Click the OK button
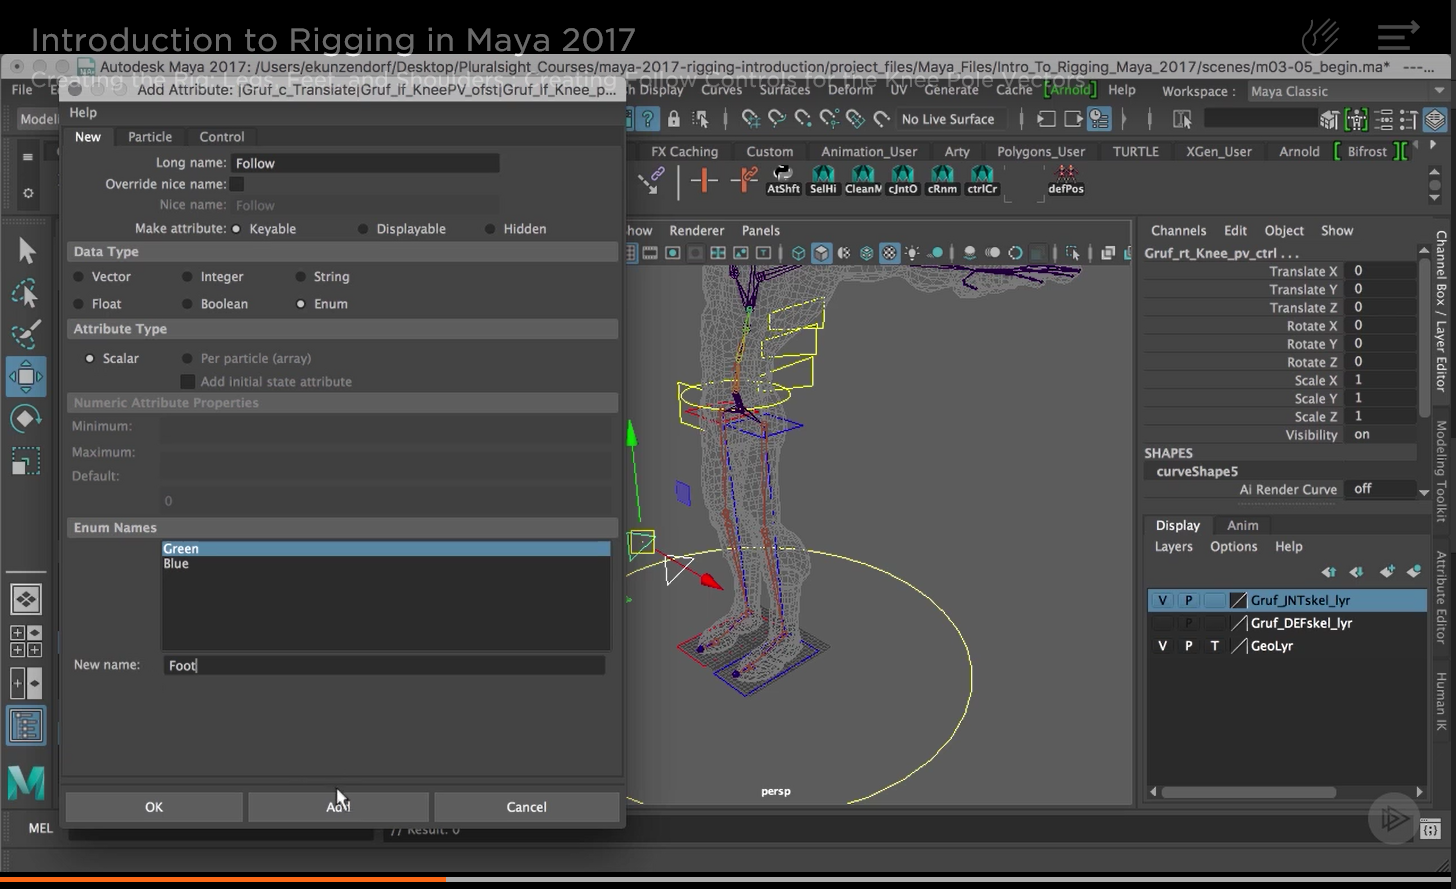 [154, 807]
